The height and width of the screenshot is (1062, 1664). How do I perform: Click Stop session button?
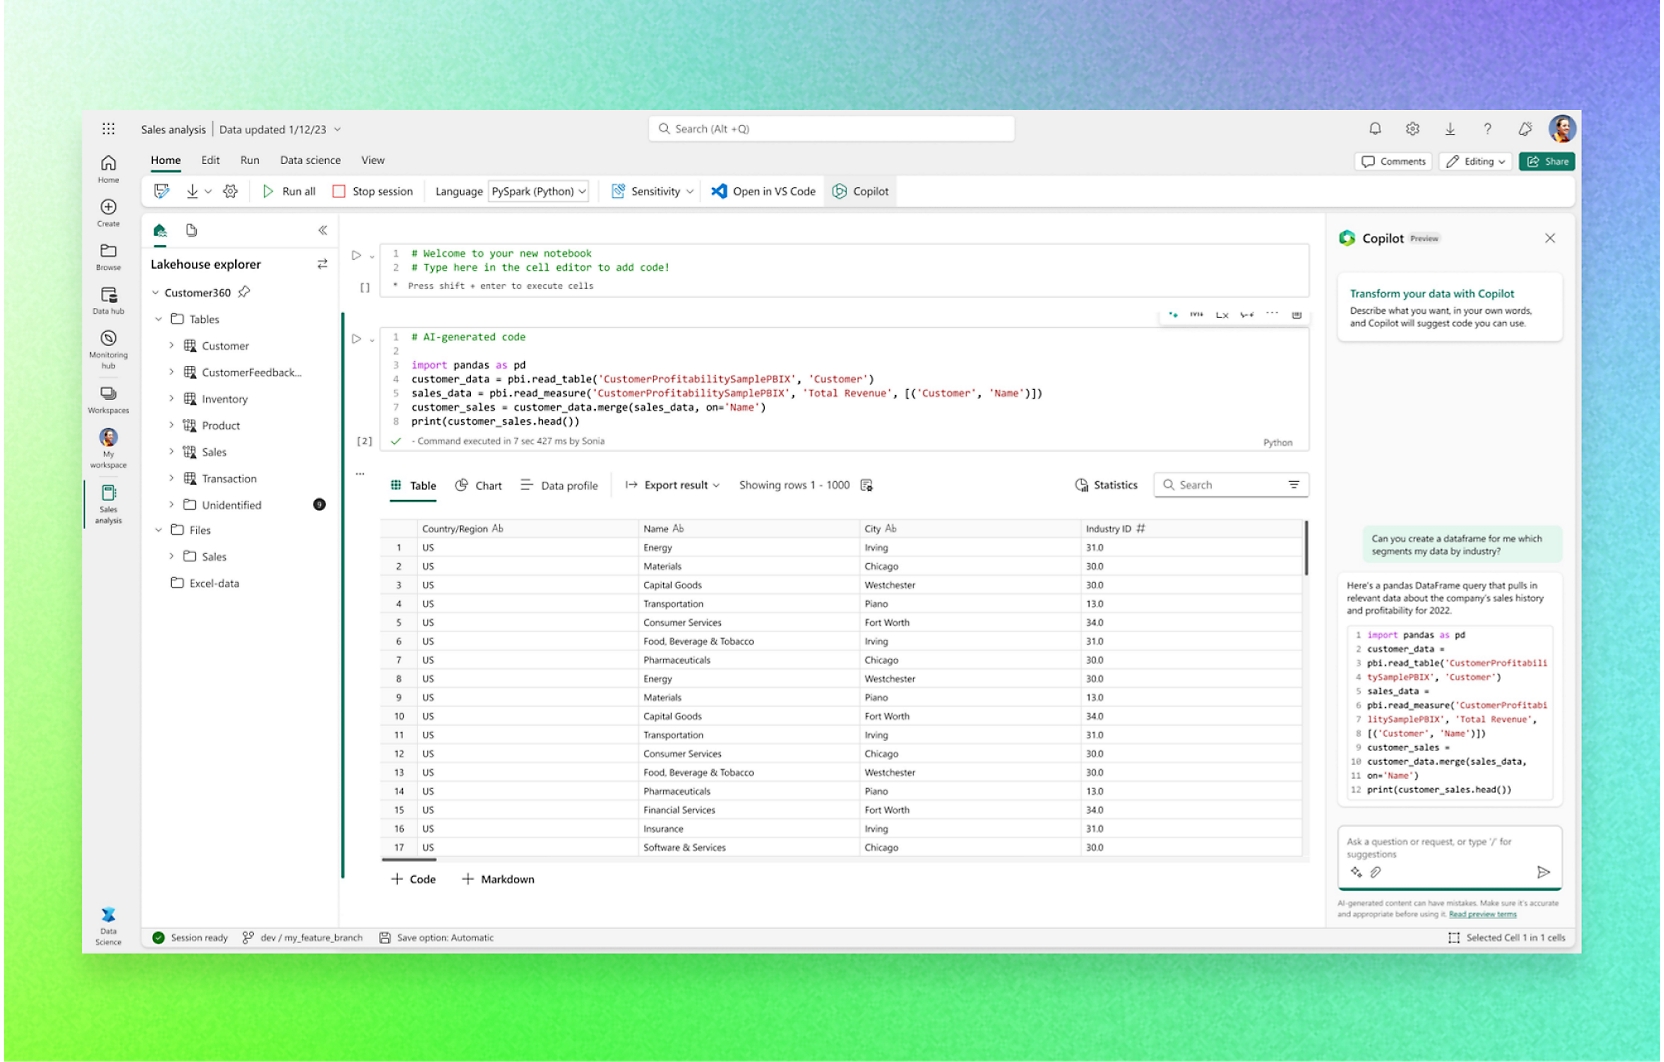373,191
